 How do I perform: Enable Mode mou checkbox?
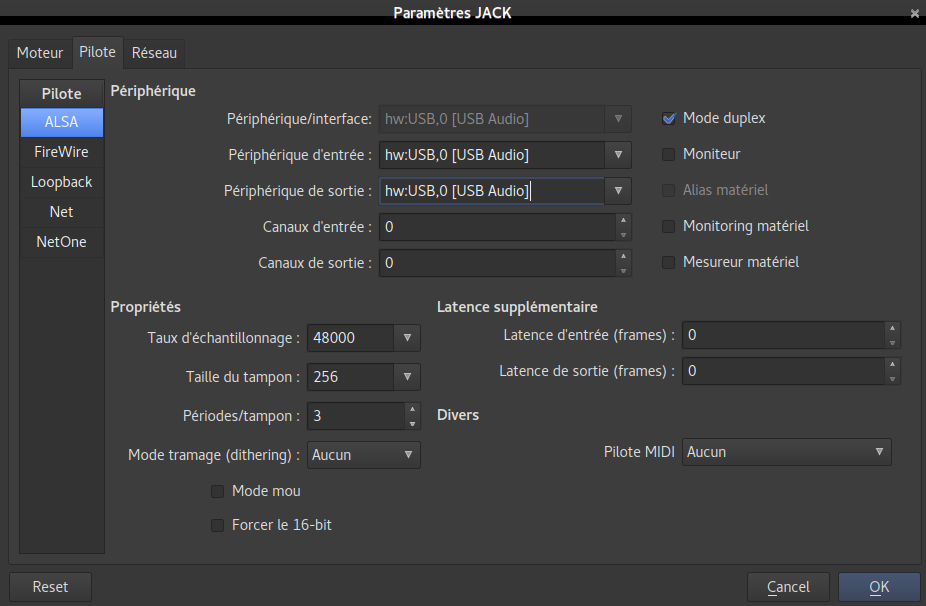pos(217,491)
